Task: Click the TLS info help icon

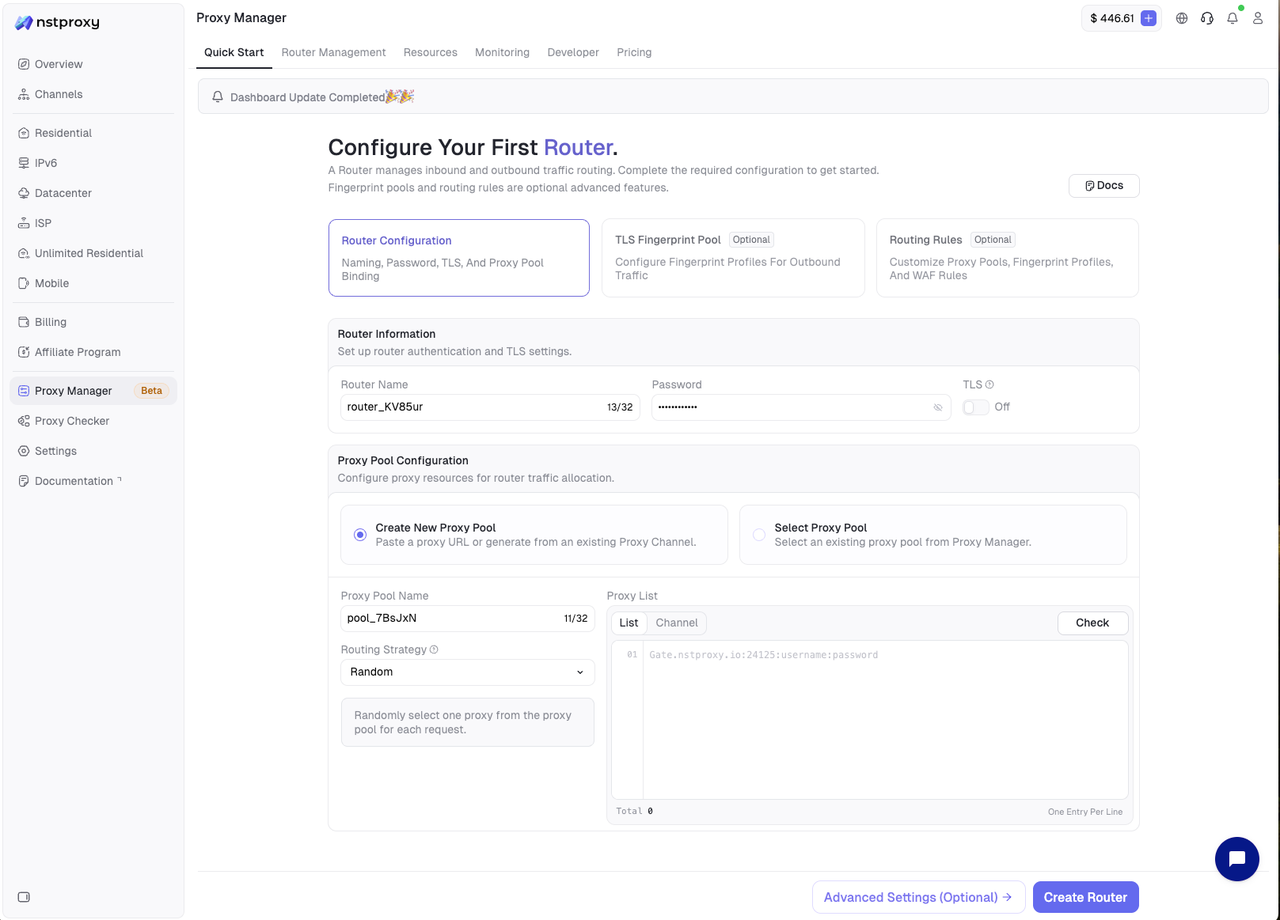Action: tap(990, 384)
